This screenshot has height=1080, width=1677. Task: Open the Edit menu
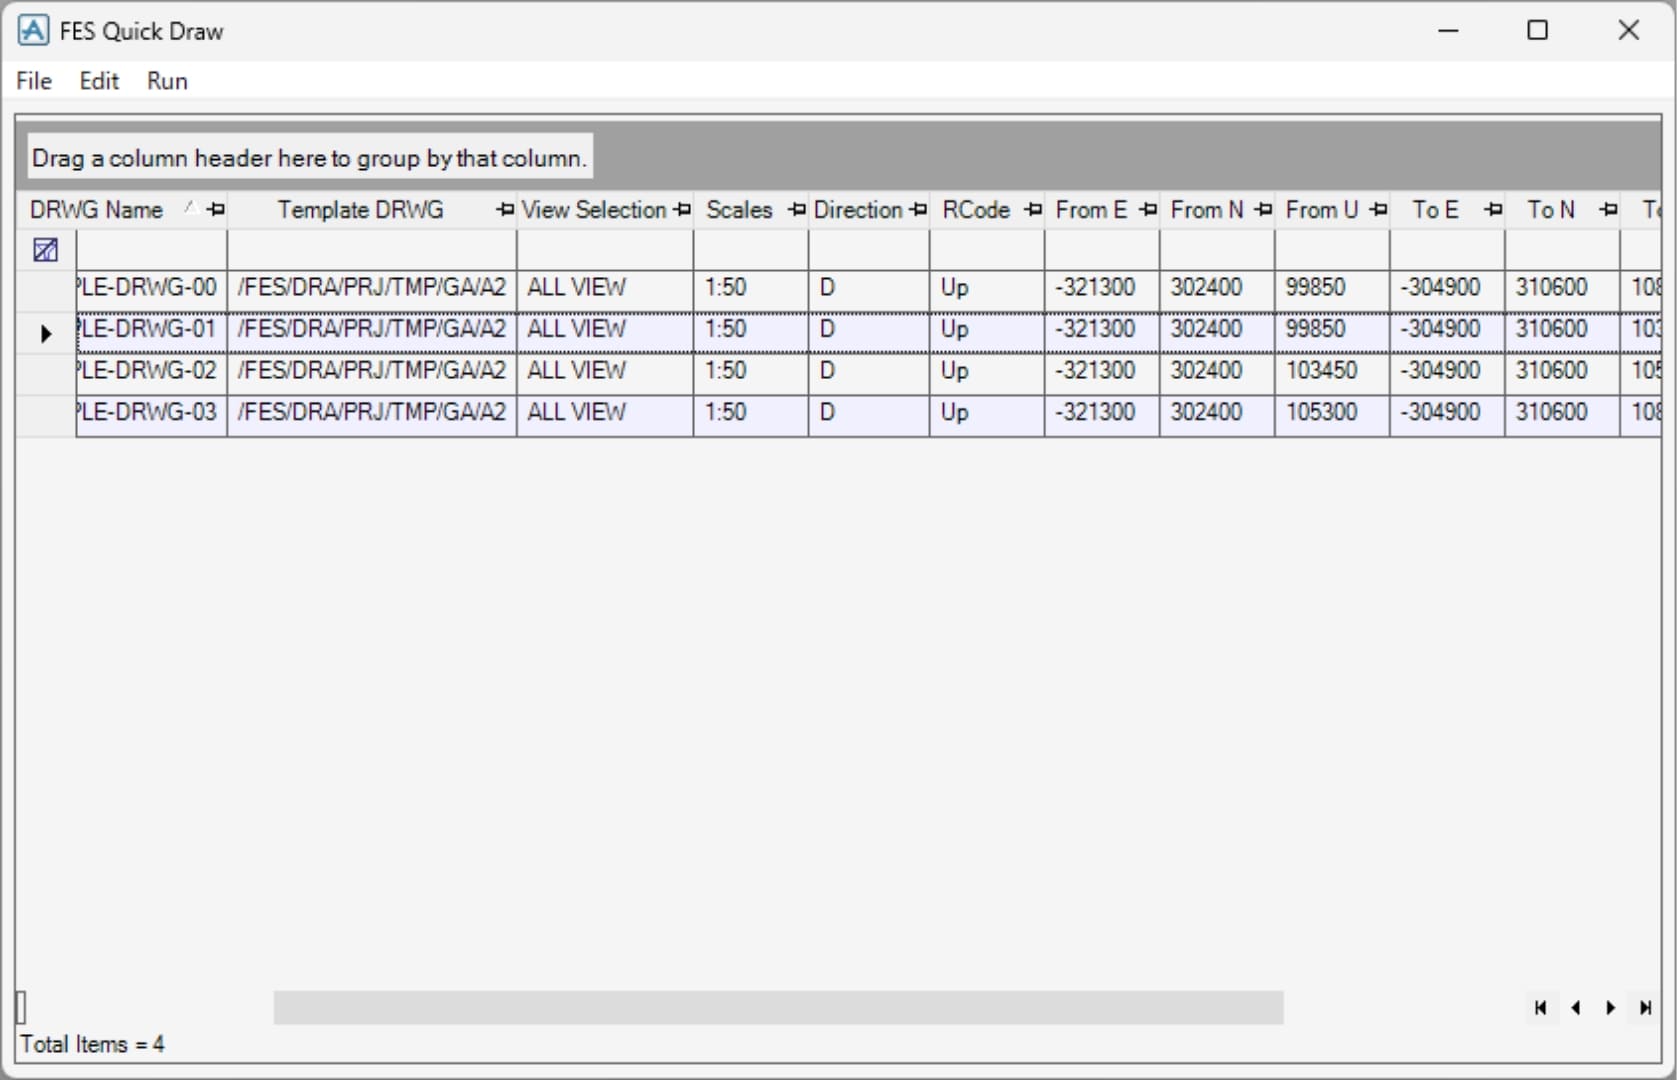(99, 81)
